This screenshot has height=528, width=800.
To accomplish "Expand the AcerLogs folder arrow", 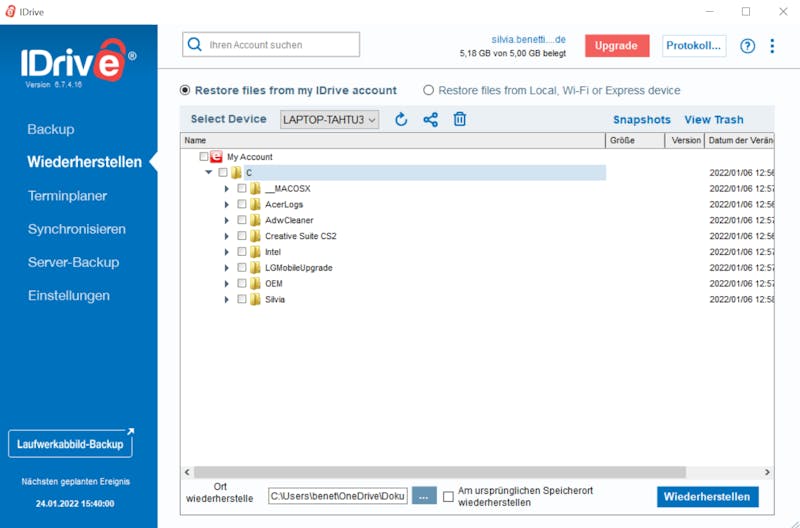I will [x=227, y=205].
